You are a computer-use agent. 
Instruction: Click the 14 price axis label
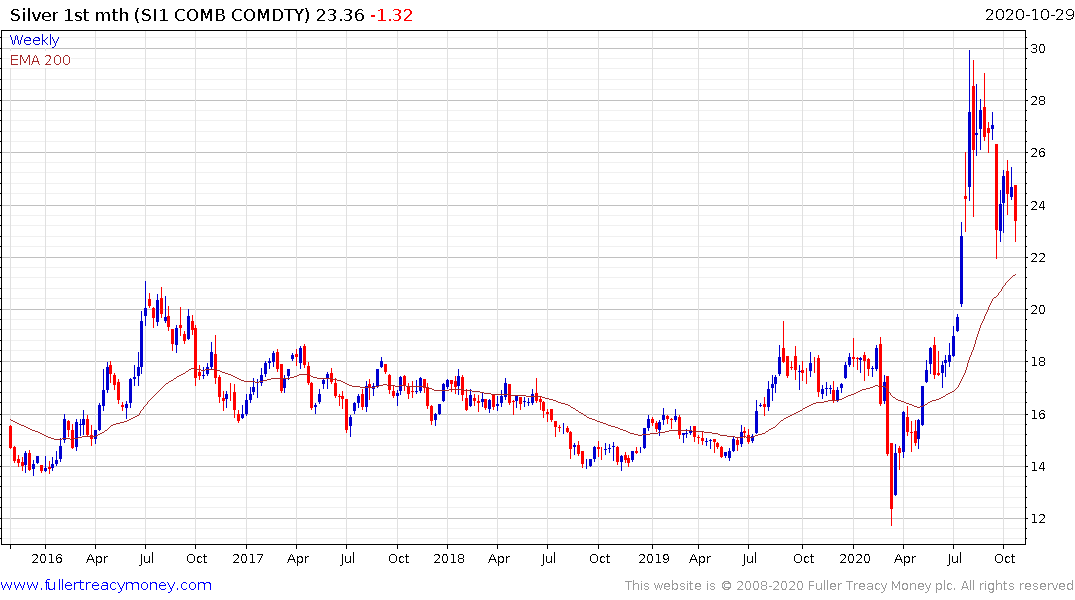tap(1037, 467)
